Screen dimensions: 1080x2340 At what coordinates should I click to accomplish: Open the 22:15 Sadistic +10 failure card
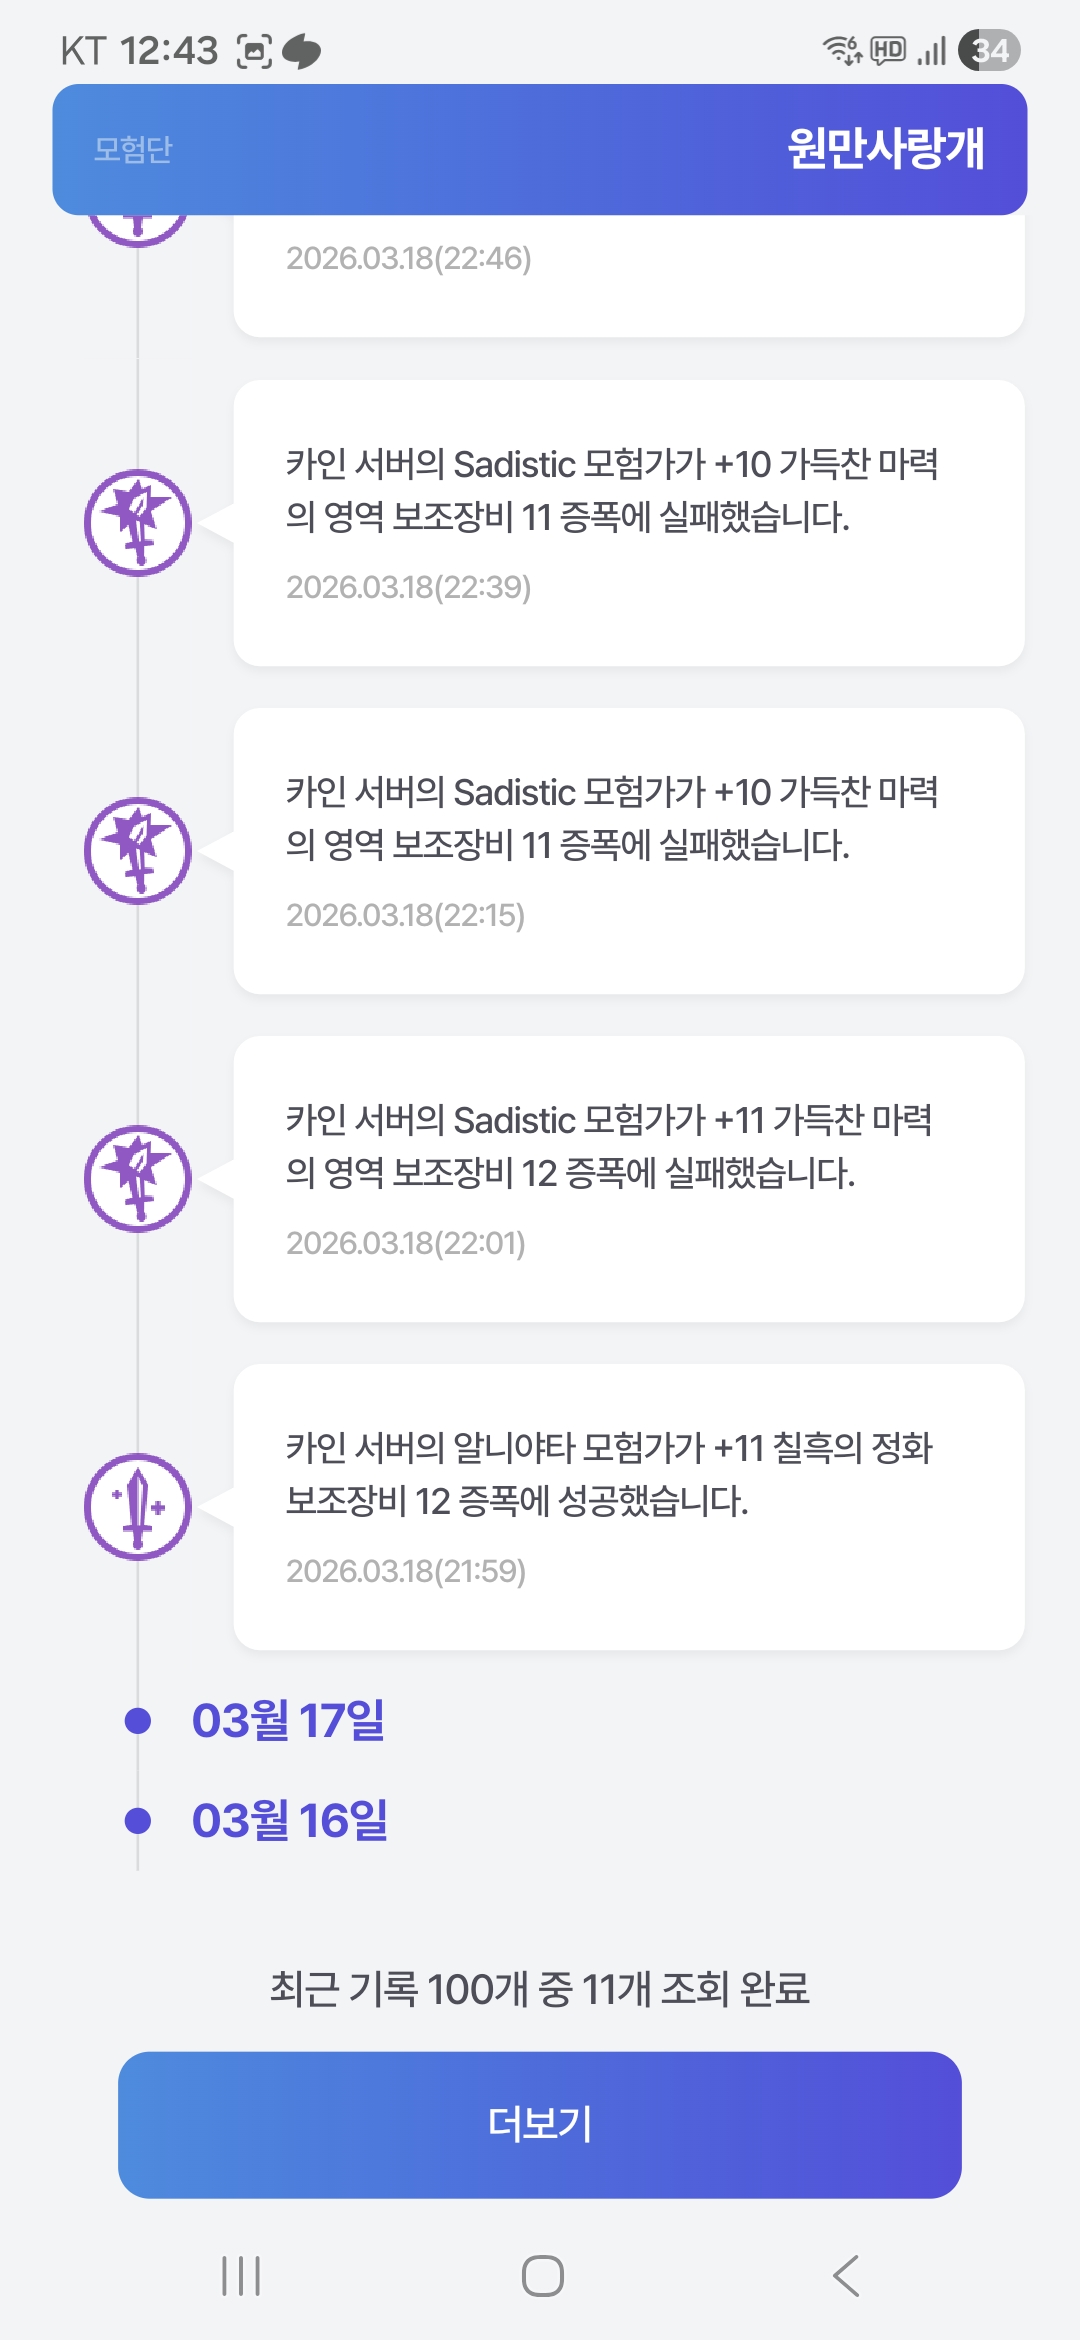[x=628, y=851]
